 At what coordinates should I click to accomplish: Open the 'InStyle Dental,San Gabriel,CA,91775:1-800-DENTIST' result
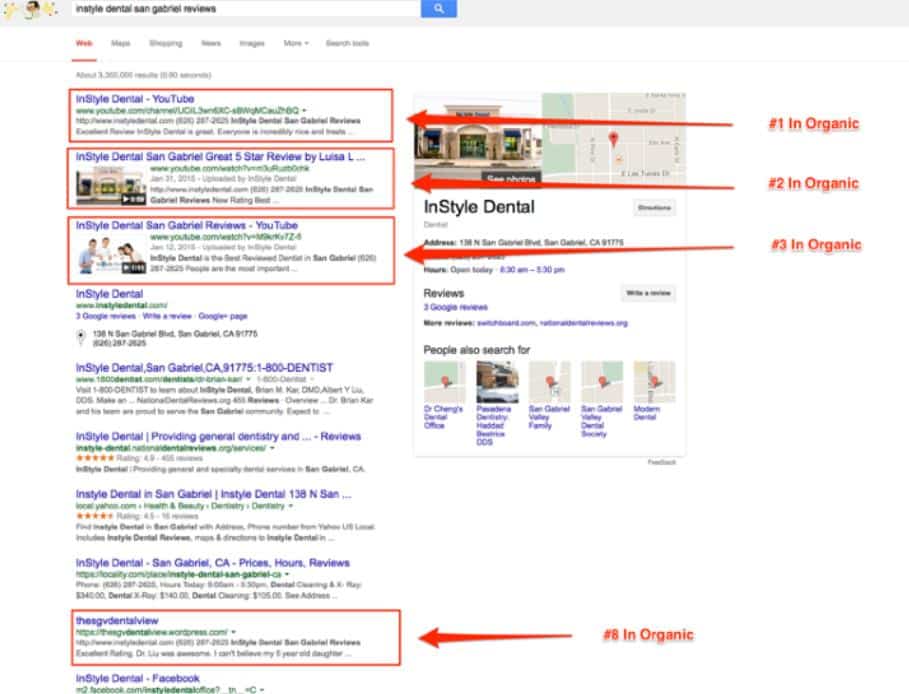coord(204,368)
